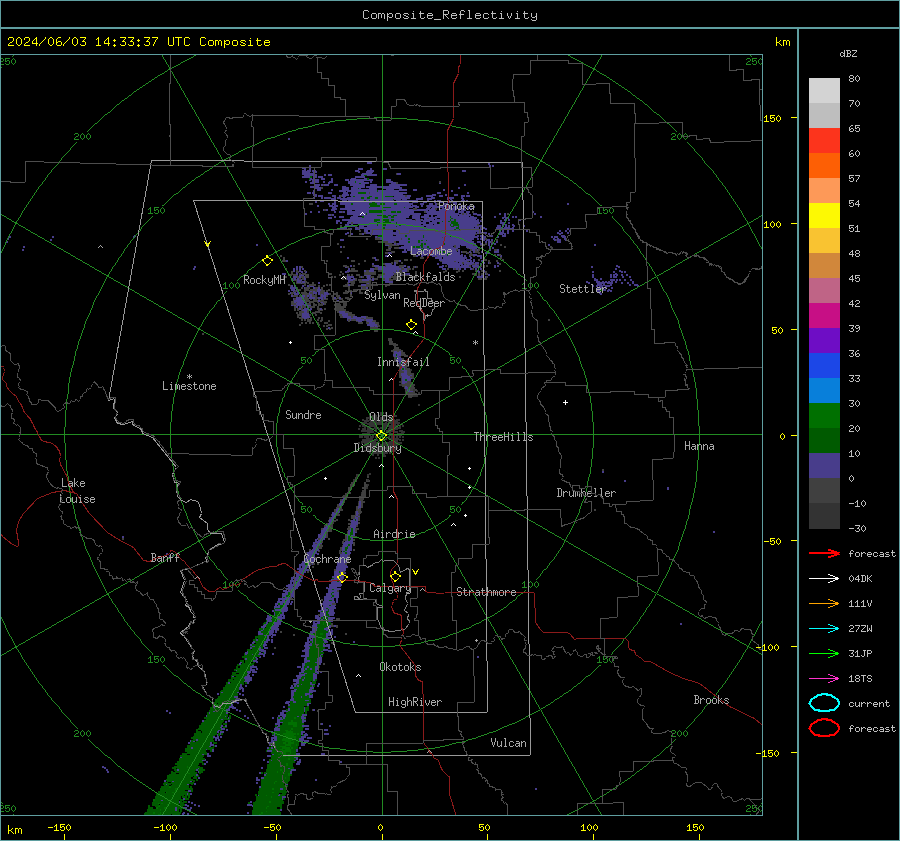Image resolution: width=900 pixels, height=841 pixels.
Task: Click the RockyMH map label
Action: click(x=264, y=280)
